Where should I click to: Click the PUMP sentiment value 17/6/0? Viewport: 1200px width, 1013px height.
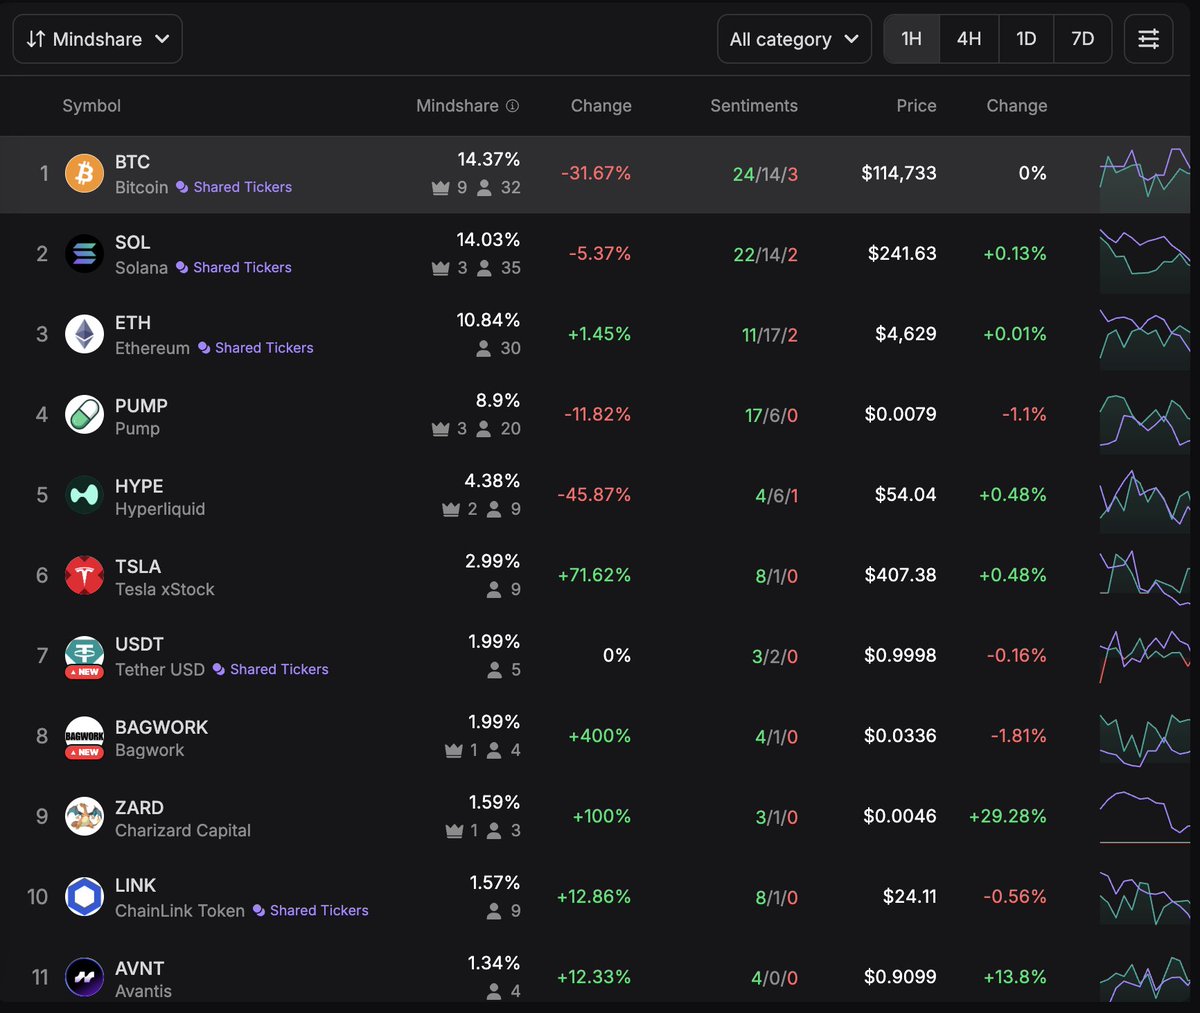point(771,415)
